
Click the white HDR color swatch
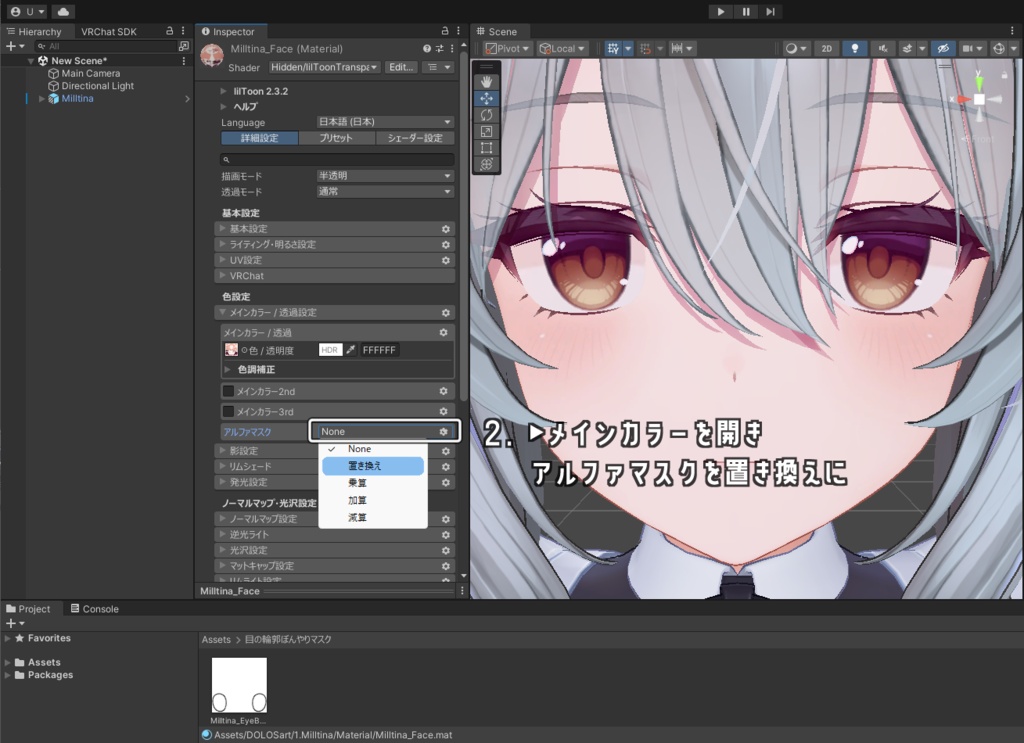330,350
